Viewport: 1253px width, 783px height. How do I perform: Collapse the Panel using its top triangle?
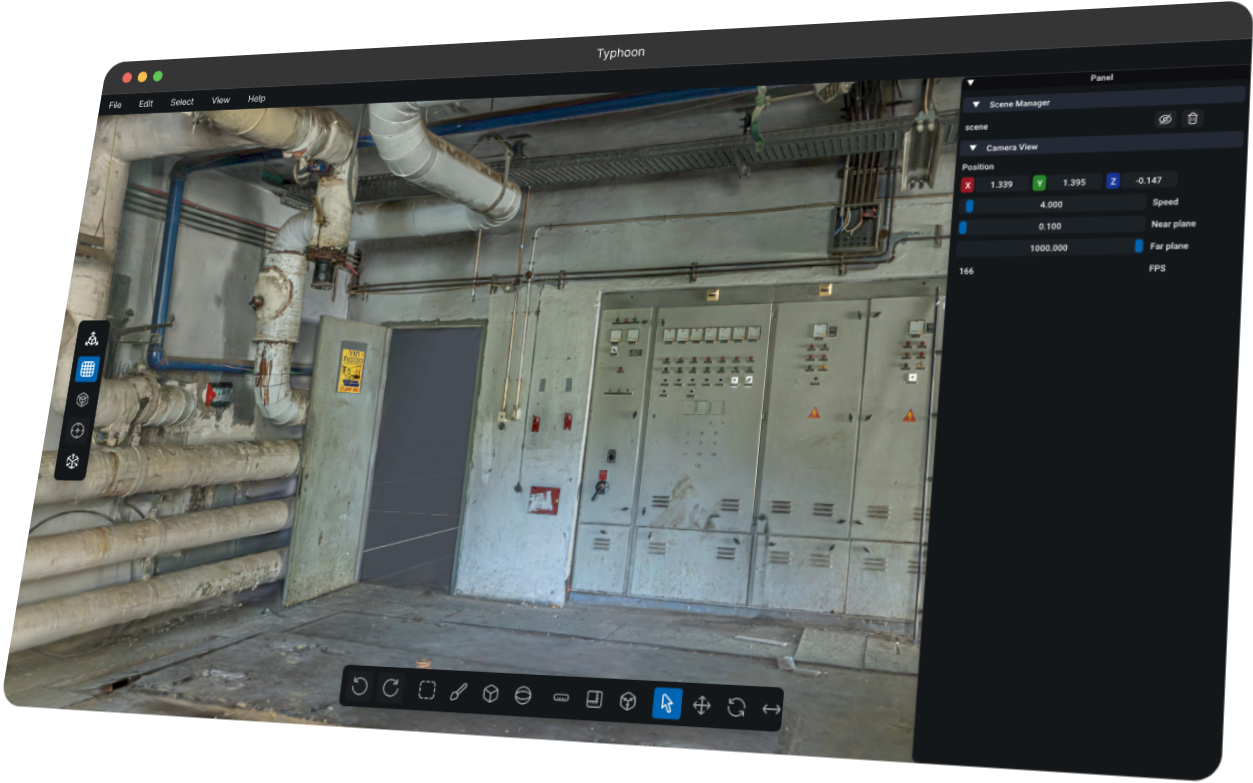tap(970, 83)
